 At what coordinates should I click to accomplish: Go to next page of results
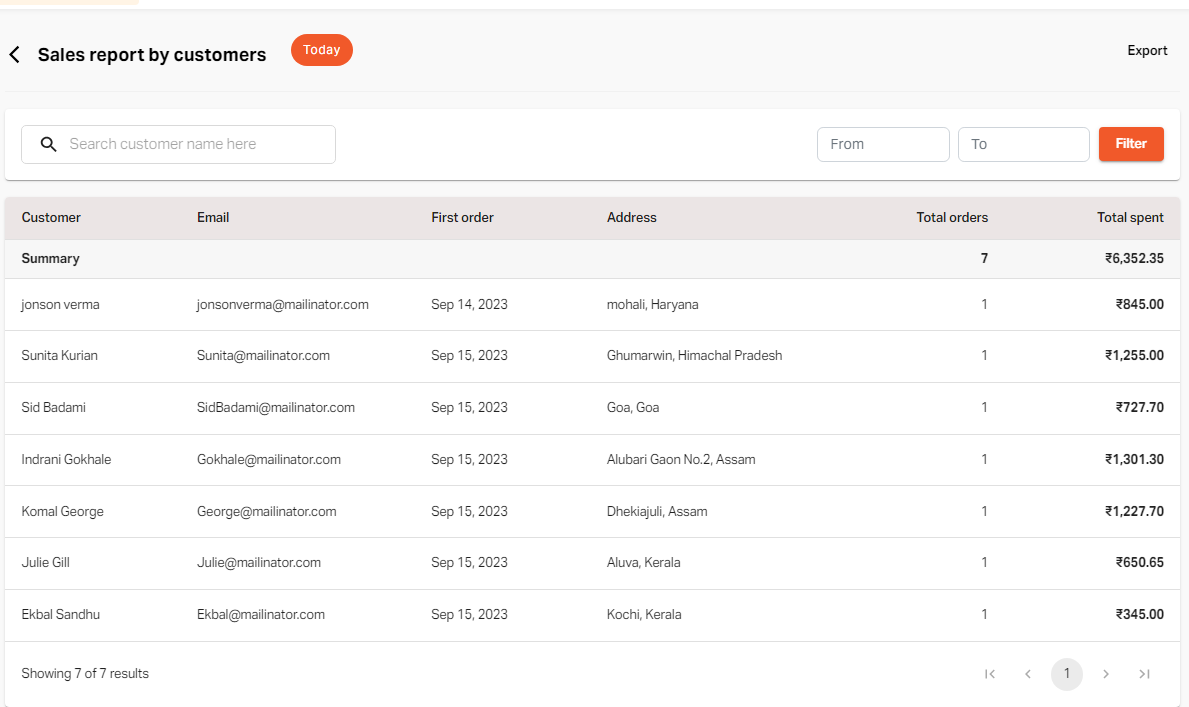click(x=1106, y=674)
